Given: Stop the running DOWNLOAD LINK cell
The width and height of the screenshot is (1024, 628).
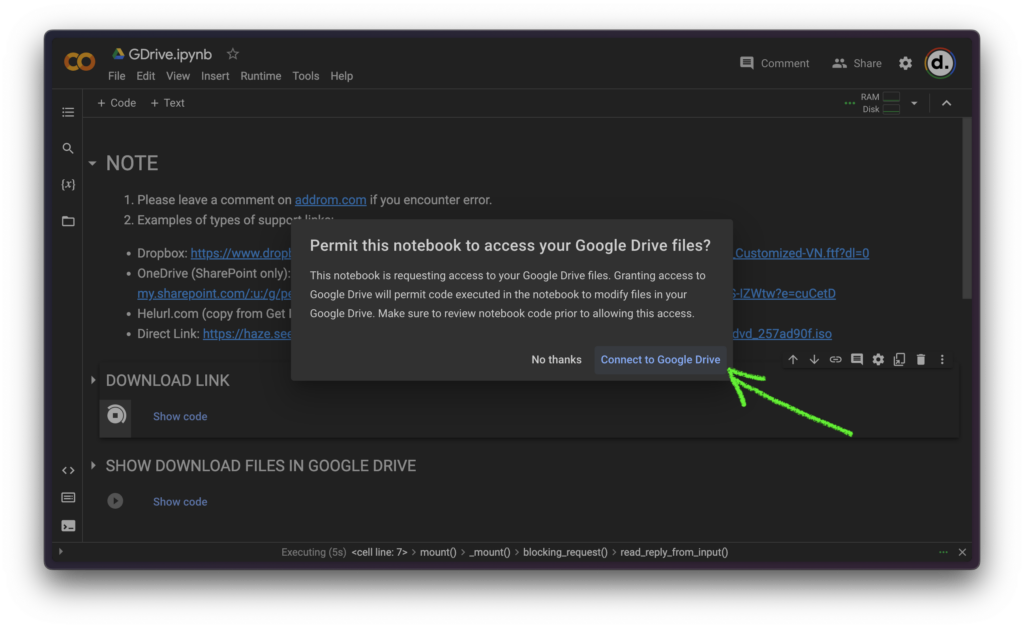Looking at the screenshot, I should 116,415.
